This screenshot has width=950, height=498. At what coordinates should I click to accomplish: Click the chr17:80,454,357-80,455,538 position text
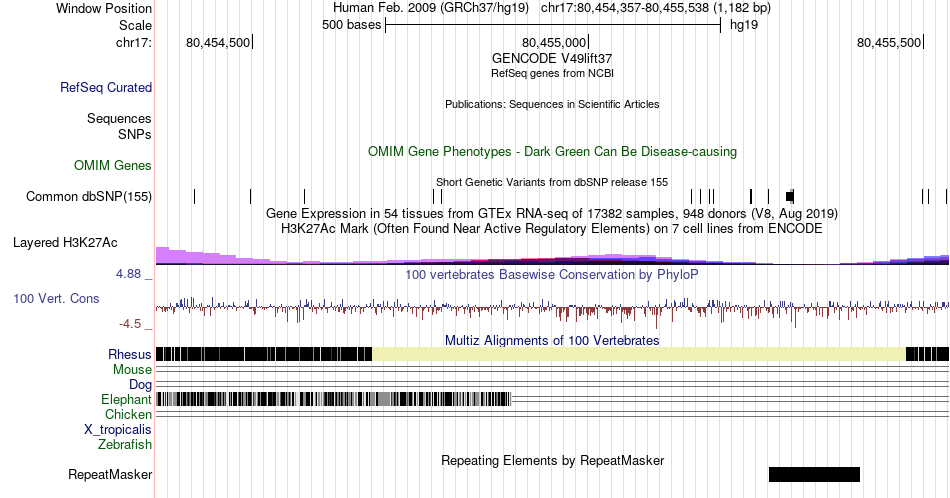click(656, 8)
